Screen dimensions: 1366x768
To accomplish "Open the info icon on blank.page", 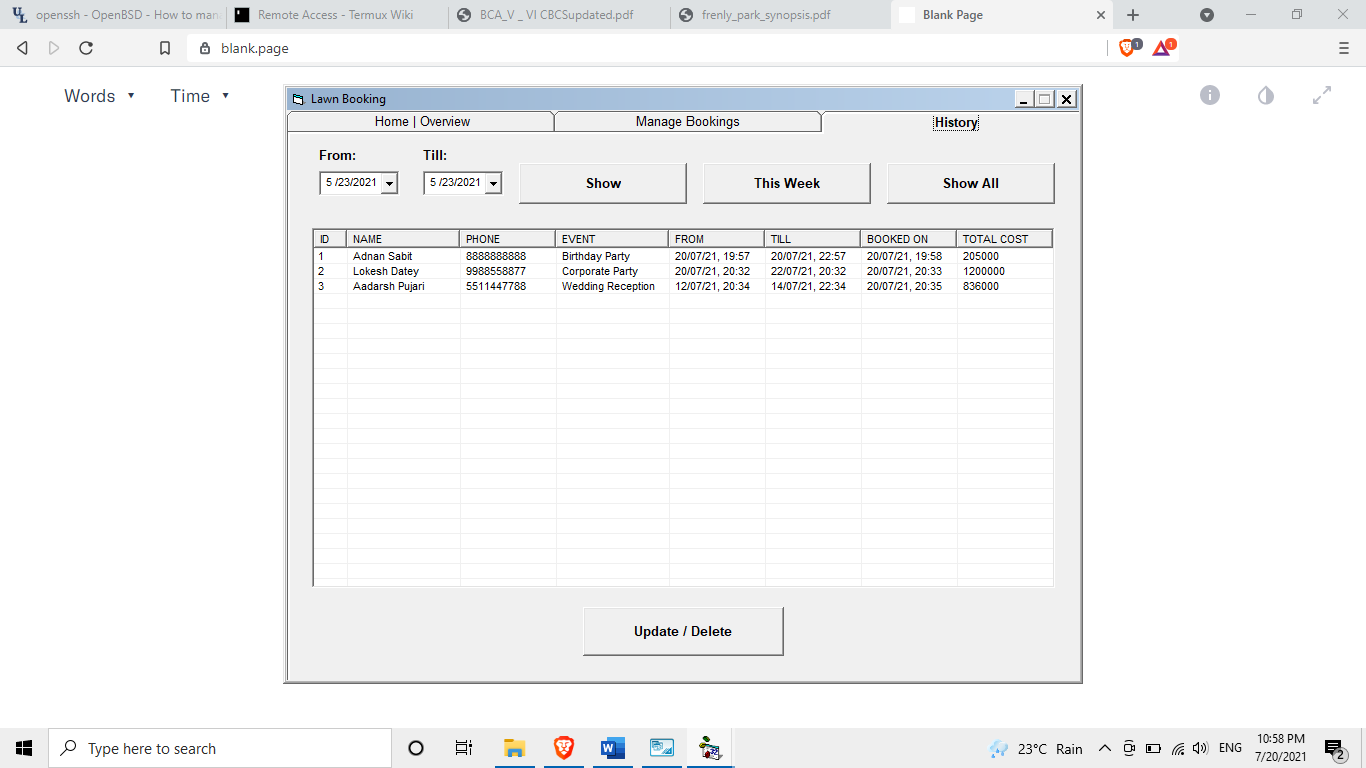I will coord(1209,95).
